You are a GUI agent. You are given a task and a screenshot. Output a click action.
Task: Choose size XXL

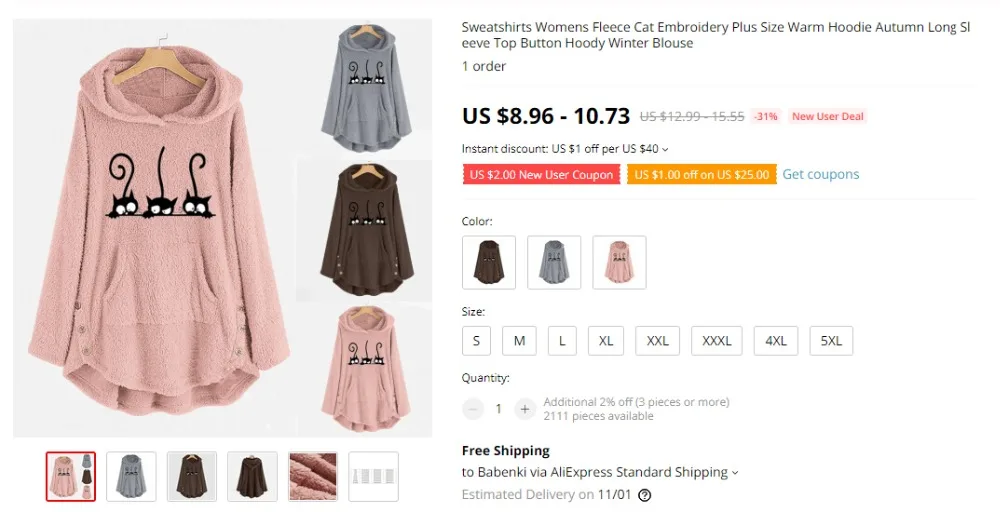point(657,341)
